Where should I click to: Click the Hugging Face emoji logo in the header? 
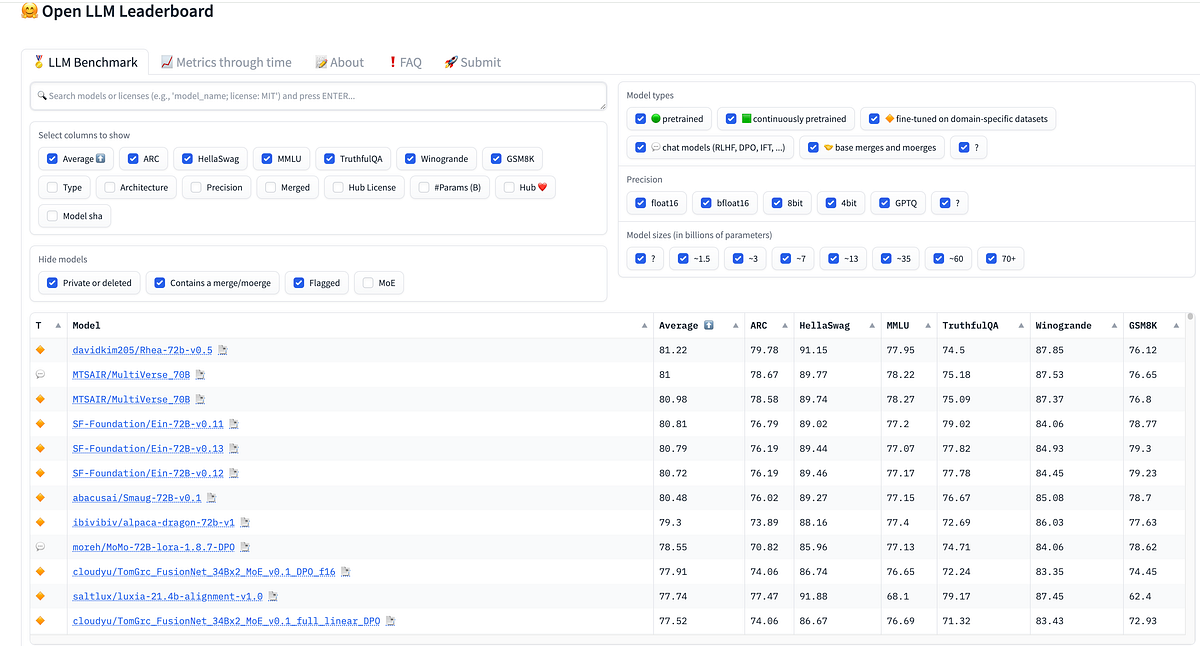point(29,12)
